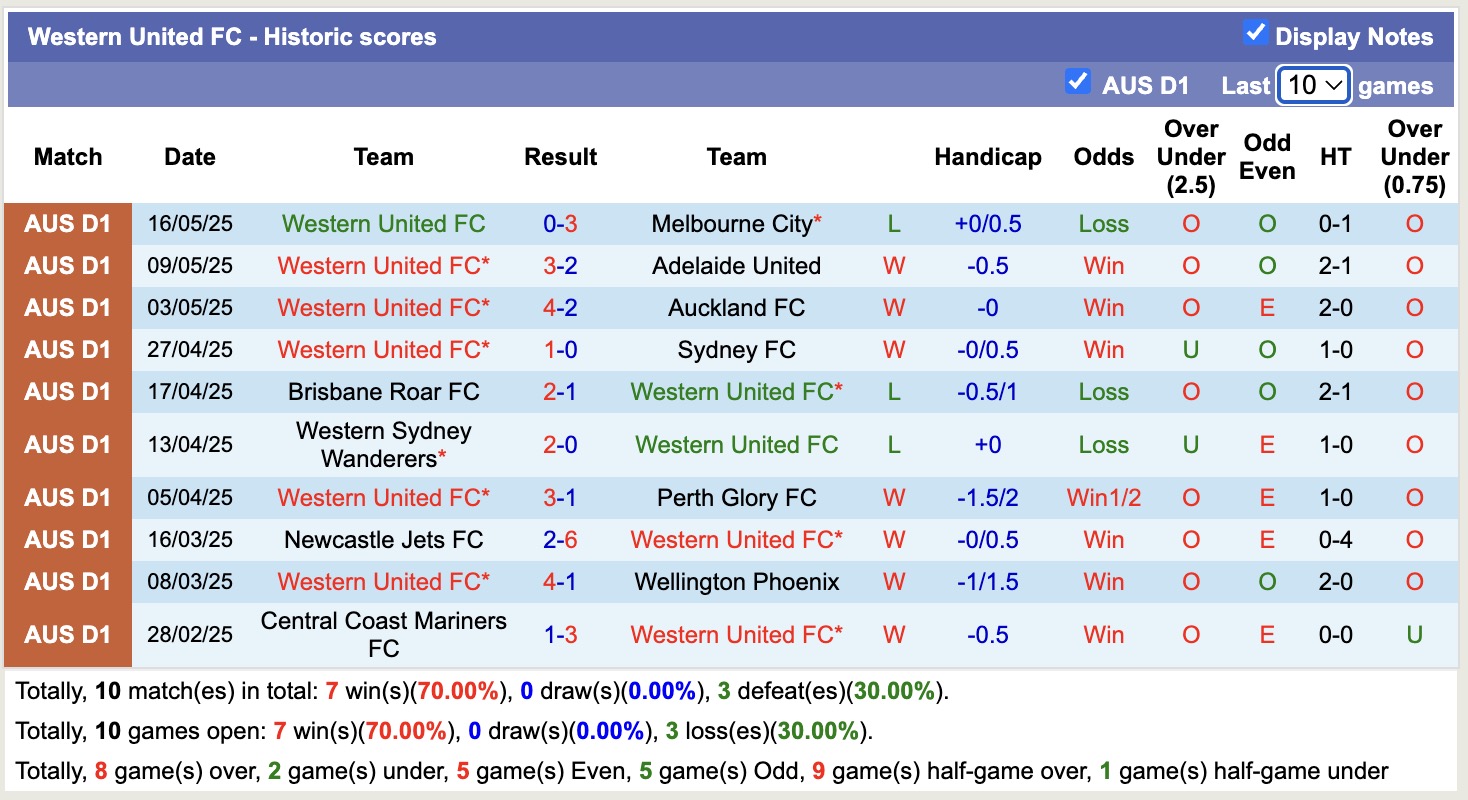Open Wellington Phoenix team page
The image size is (1468, 800).
point(736,582)
